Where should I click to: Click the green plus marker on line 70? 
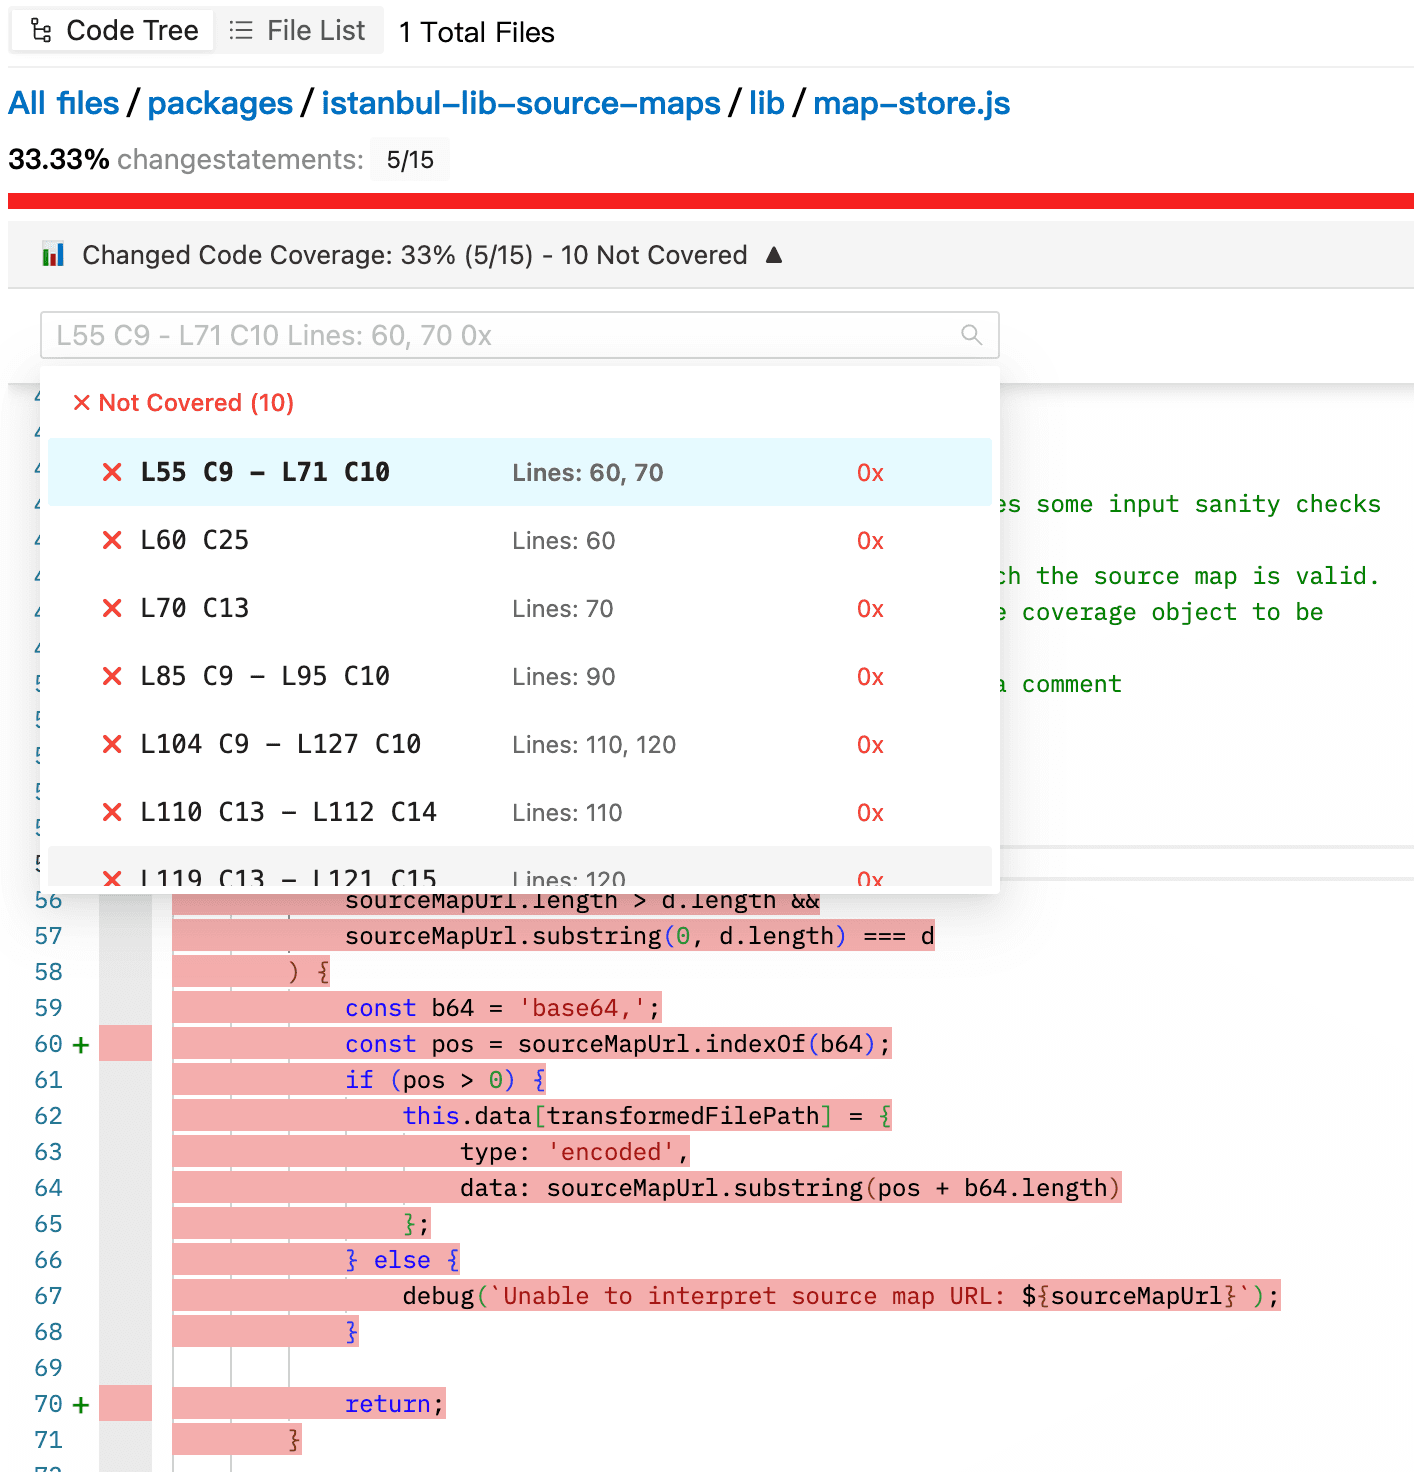[x=81, y=1405]
